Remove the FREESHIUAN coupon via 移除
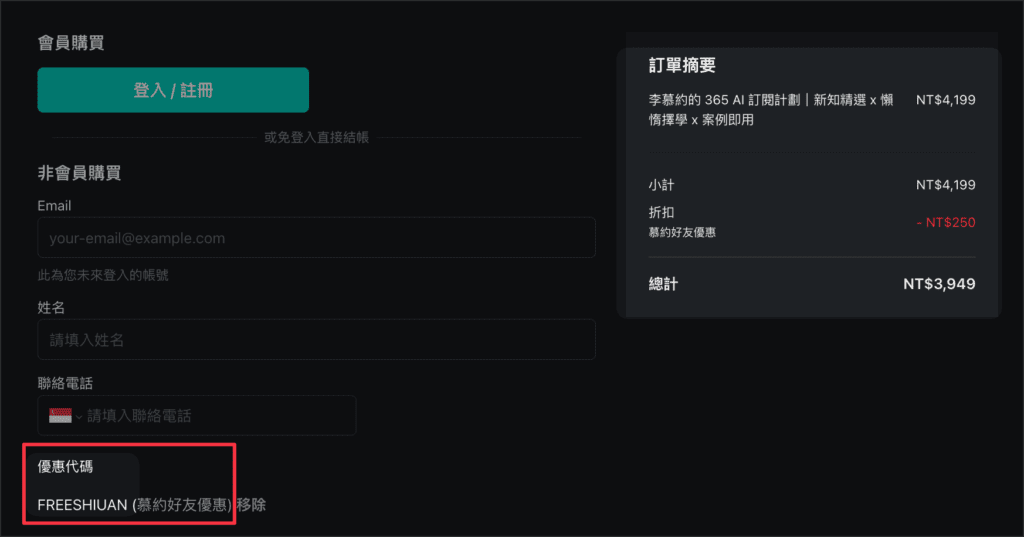 [x=251, y=505]
